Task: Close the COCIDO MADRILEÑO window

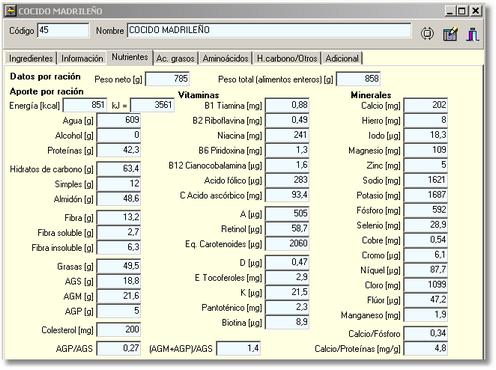Action: click(475, 11)
